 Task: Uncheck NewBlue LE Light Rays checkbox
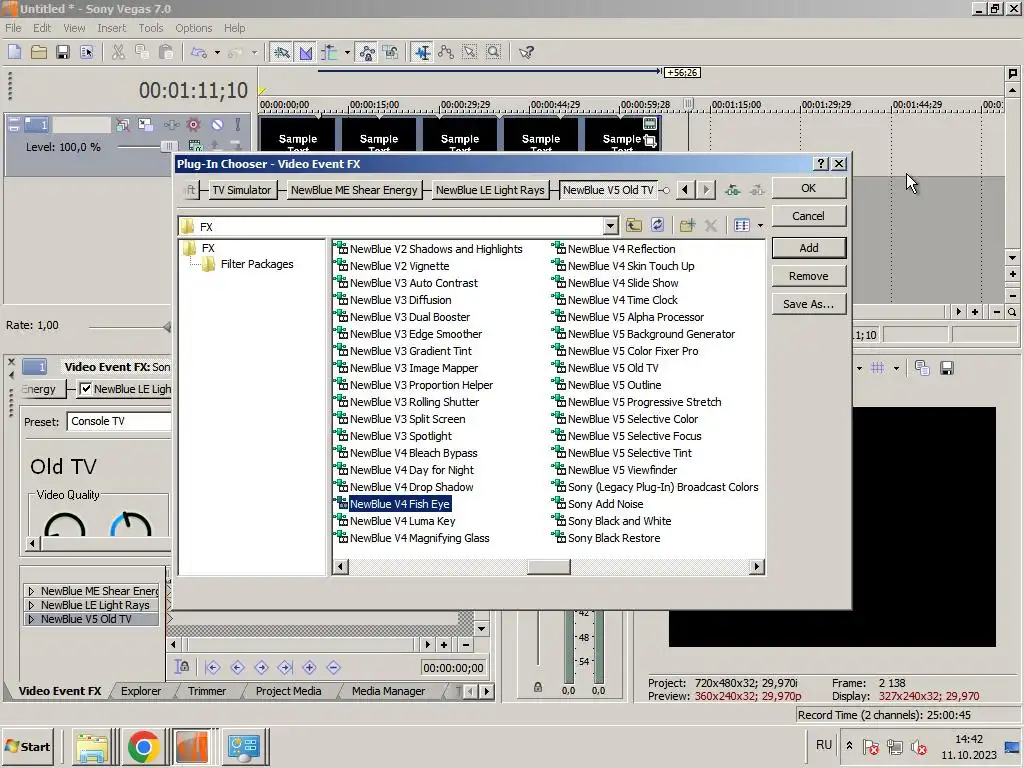pyautogui.click(x=85, y=389)
